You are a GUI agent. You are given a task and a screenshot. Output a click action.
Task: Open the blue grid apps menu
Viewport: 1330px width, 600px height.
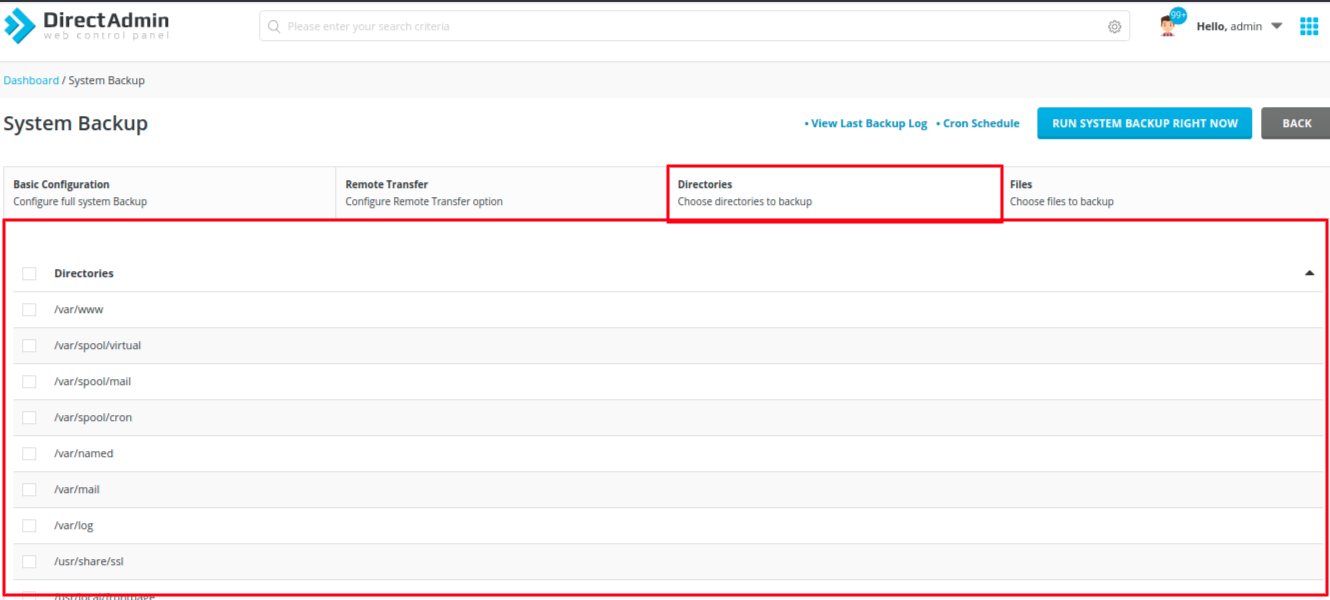pyautogui.click(x=1308, y=27)
